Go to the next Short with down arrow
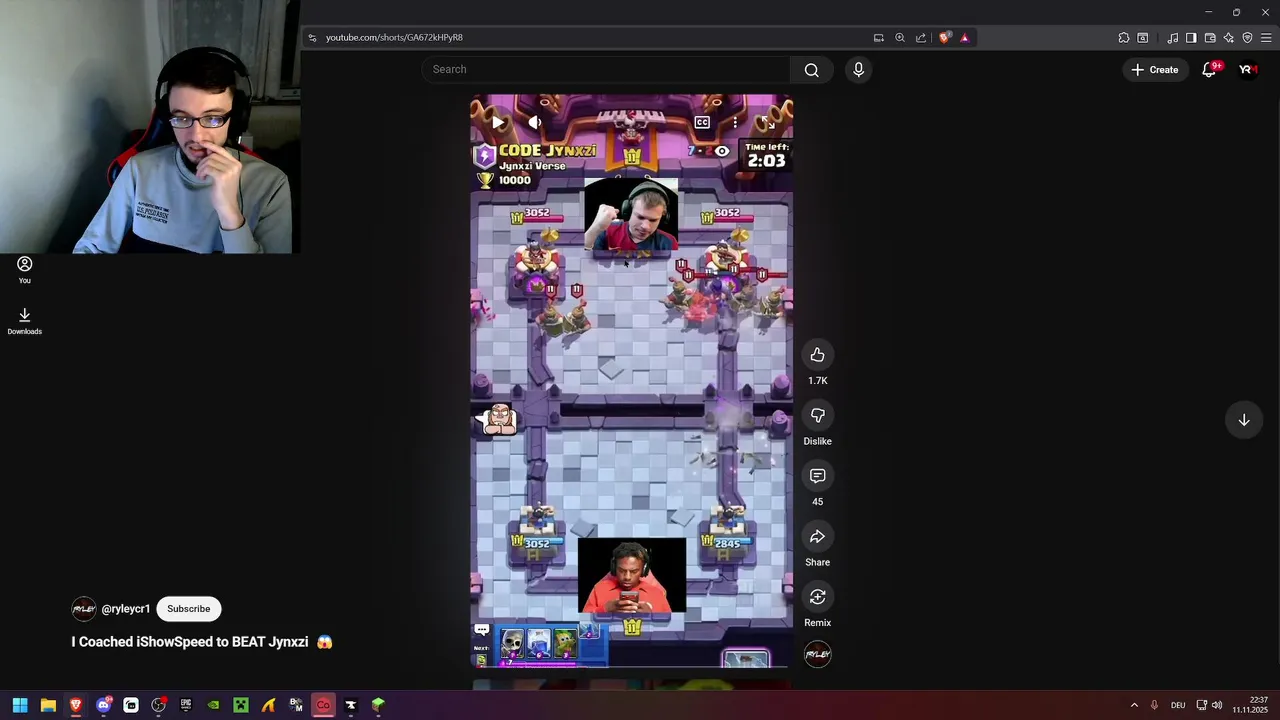The height and width of the screenshot is (720, 1280). [x=1244, y=420]
